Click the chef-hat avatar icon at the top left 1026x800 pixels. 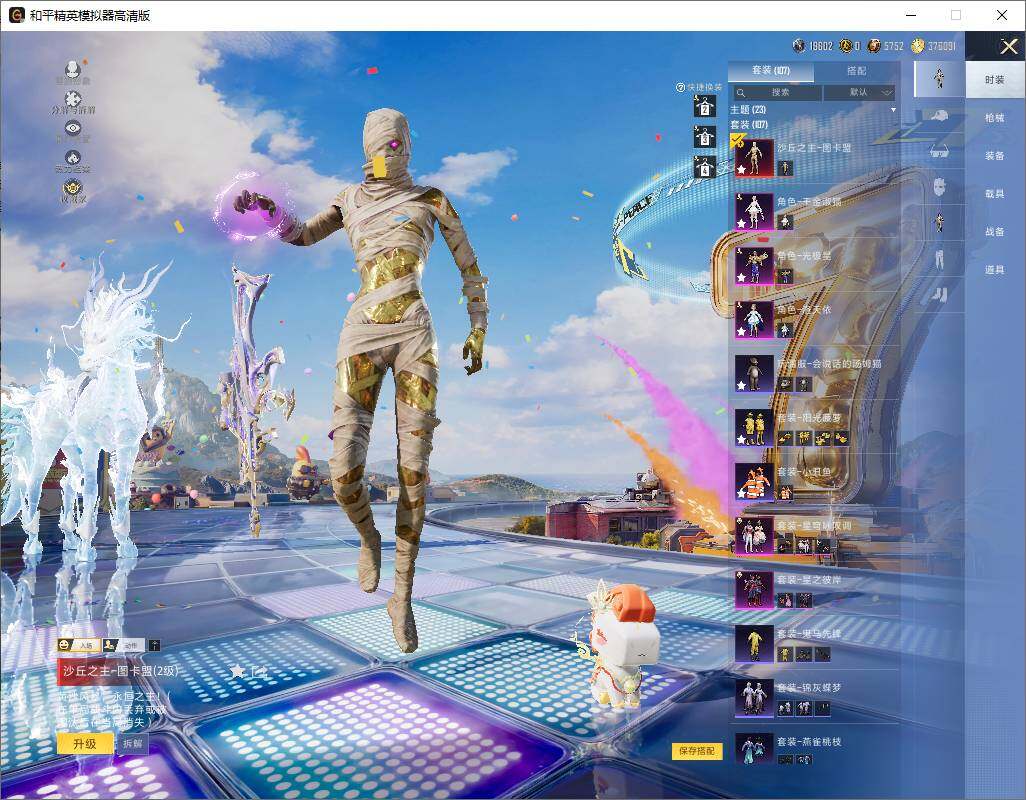73,68
